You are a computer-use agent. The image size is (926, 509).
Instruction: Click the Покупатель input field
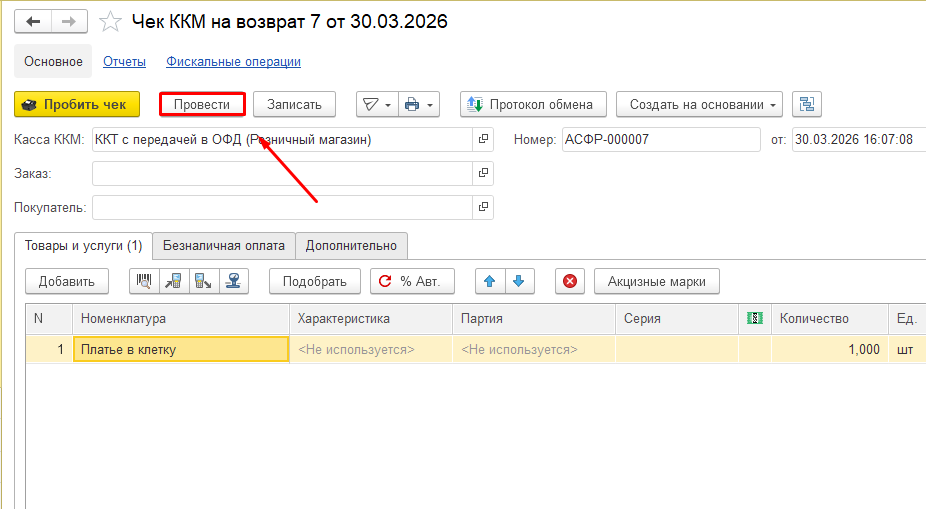point(282,207)
